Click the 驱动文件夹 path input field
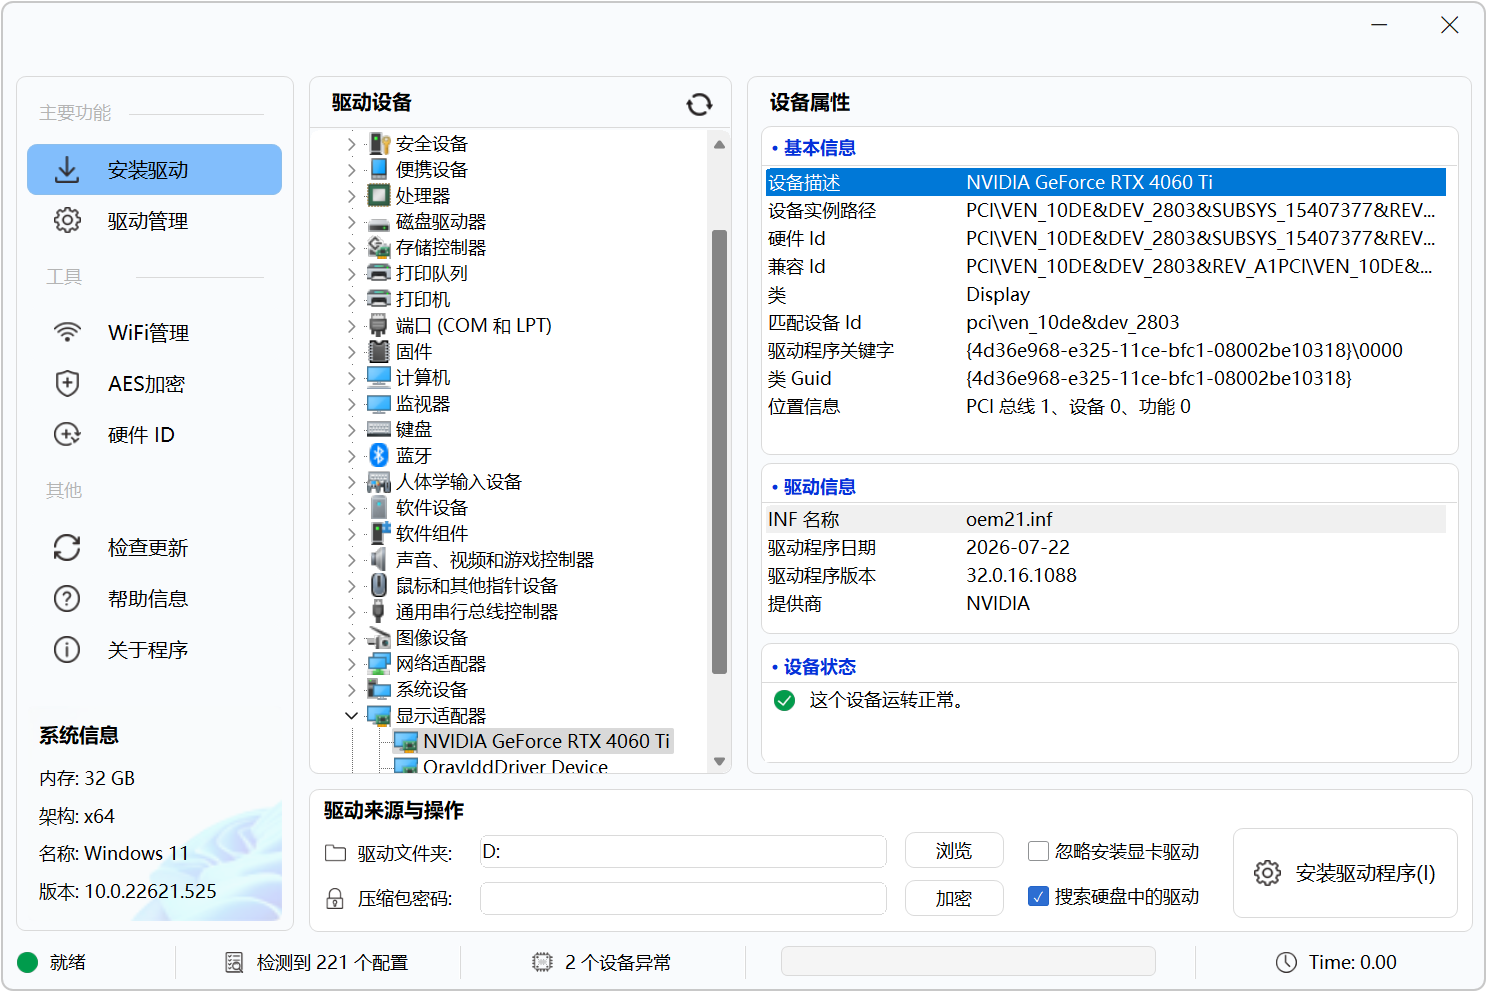Image resolution: width=1487 pixels, height=992 pixels. coord(683,852)
